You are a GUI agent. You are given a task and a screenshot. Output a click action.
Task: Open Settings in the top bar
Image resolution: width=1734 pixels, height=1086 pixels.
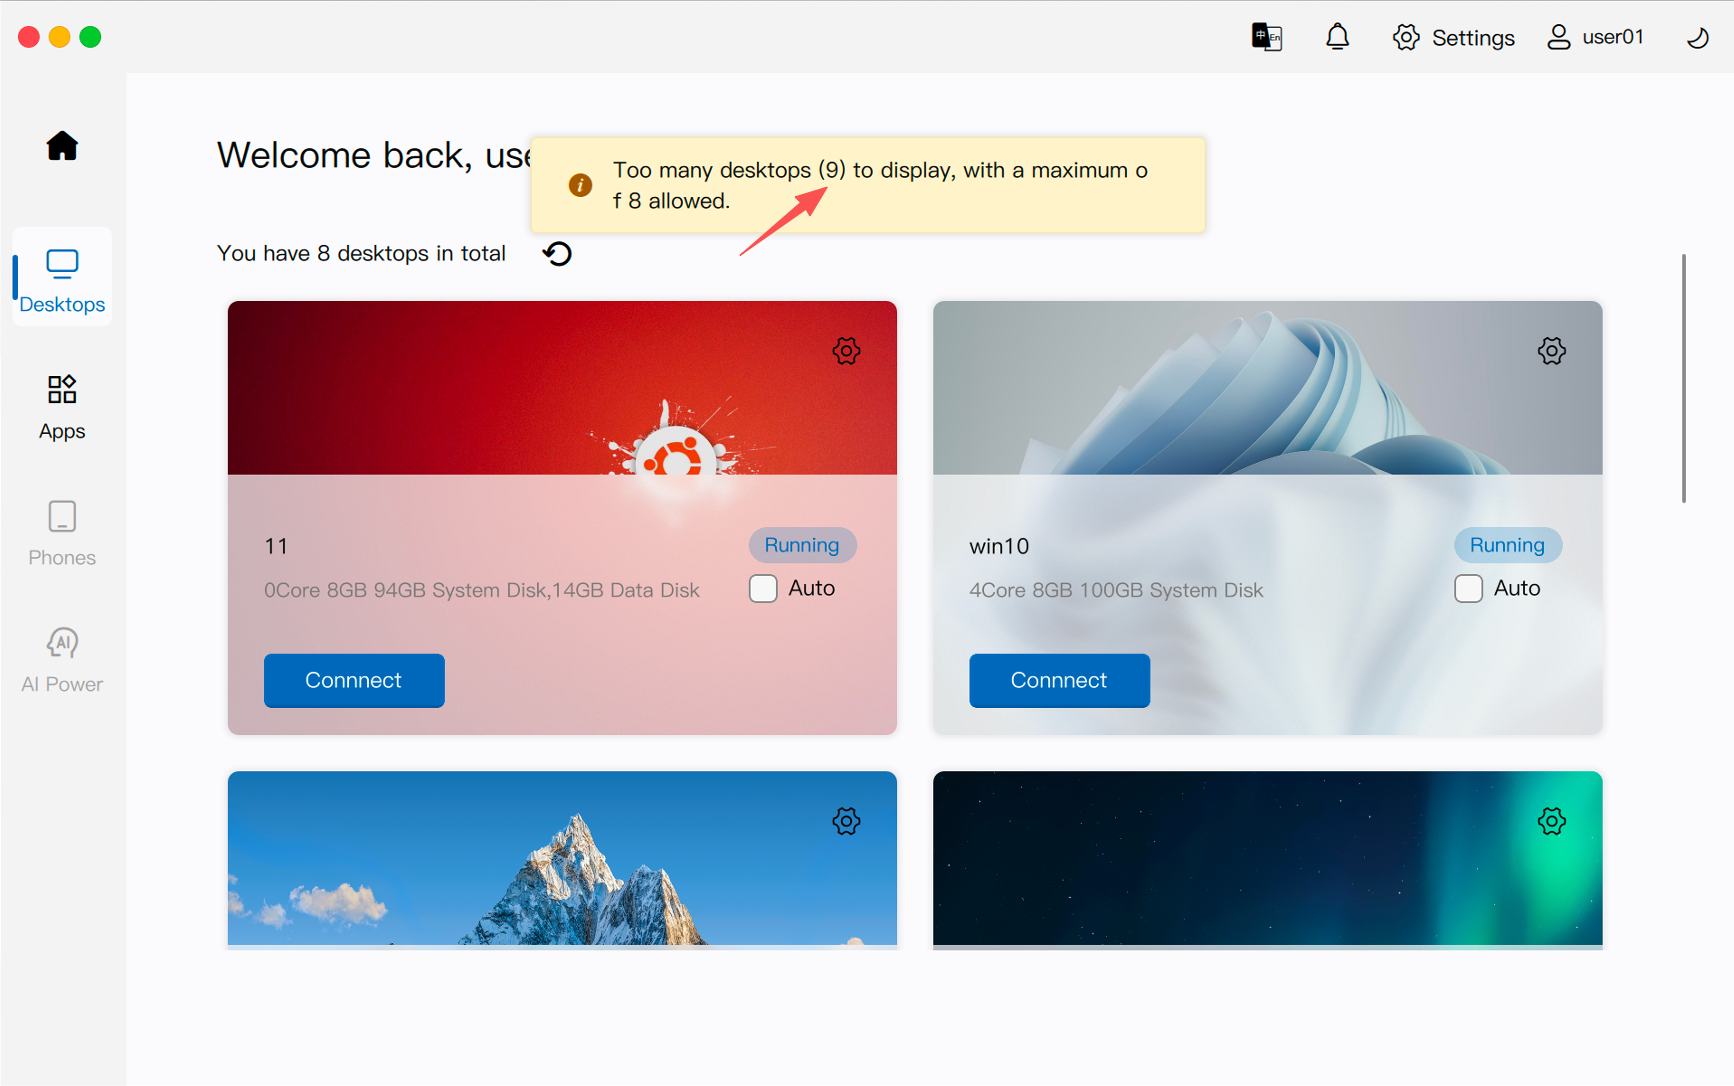tap(1453, 37)
